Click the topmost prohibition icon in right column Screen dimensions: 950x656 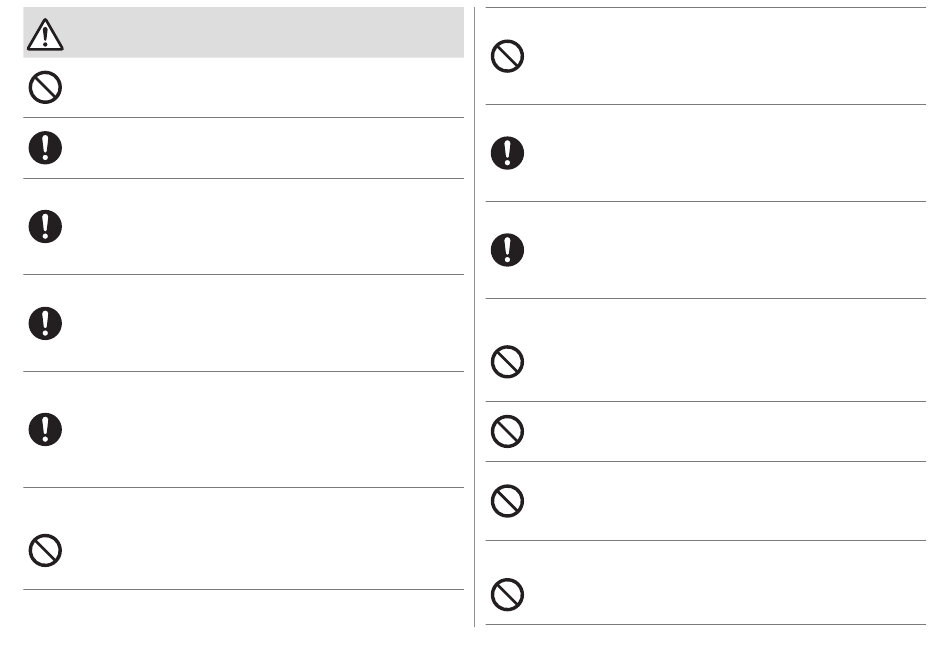click(x=507, y=56)
